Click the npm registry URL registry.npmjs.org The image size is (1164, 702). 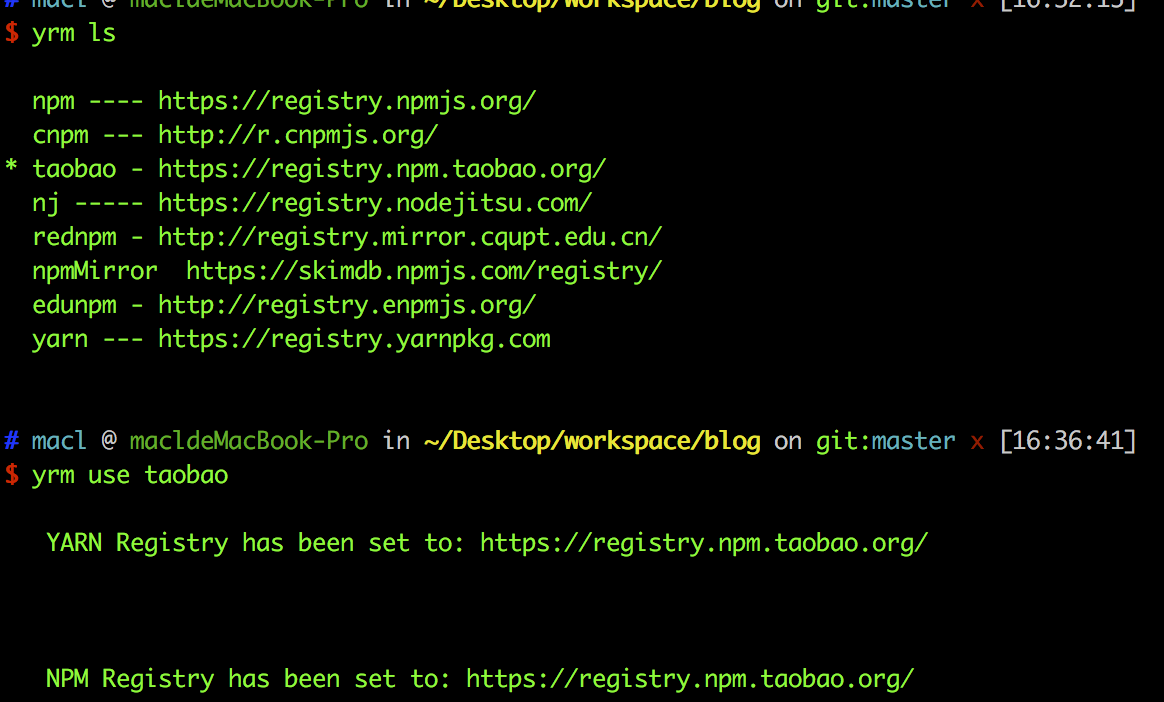click(347, 101)
